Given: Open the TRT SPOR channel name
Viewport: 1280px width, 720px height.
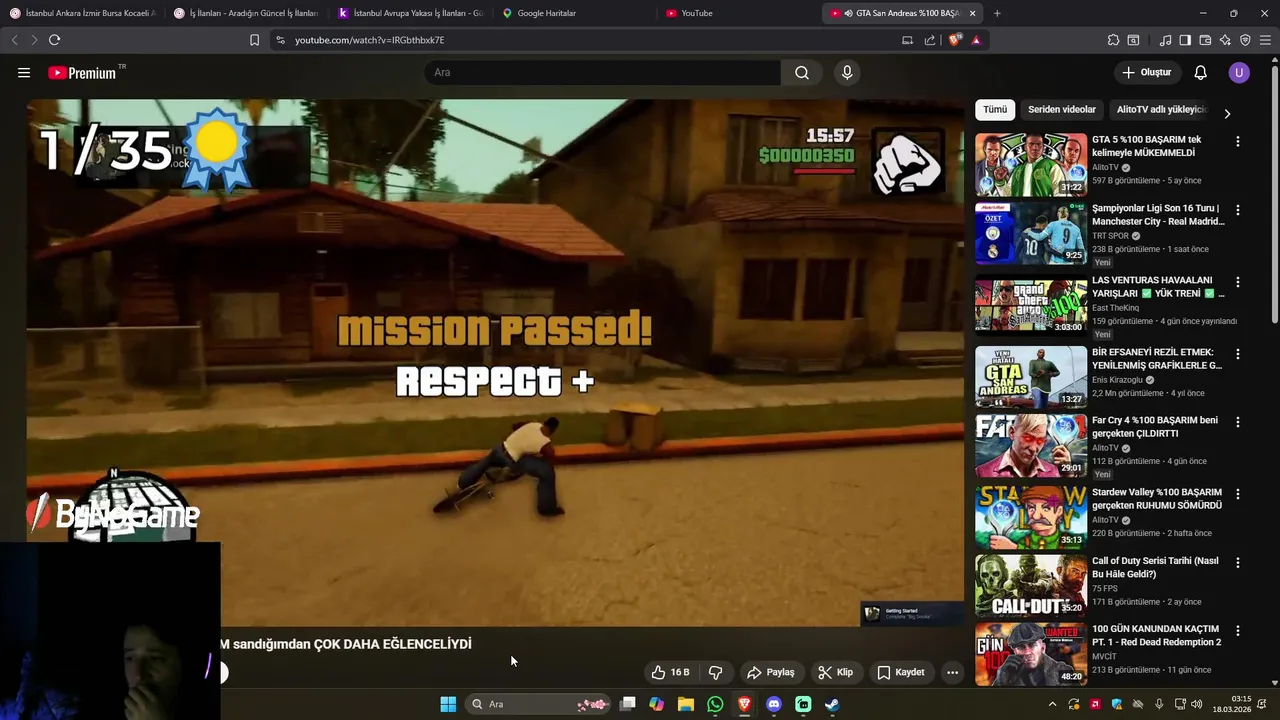Looking at the screenshot, I should click(x=1110, y=236).
